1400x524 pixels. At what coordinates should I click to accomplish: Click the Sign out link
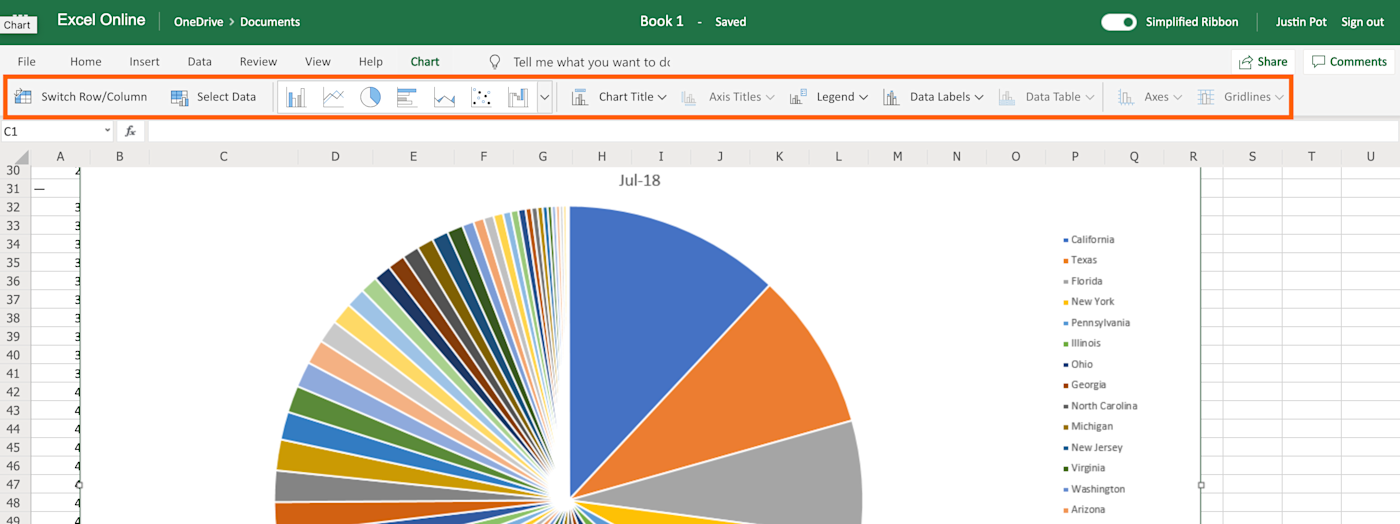[1363, 22]
